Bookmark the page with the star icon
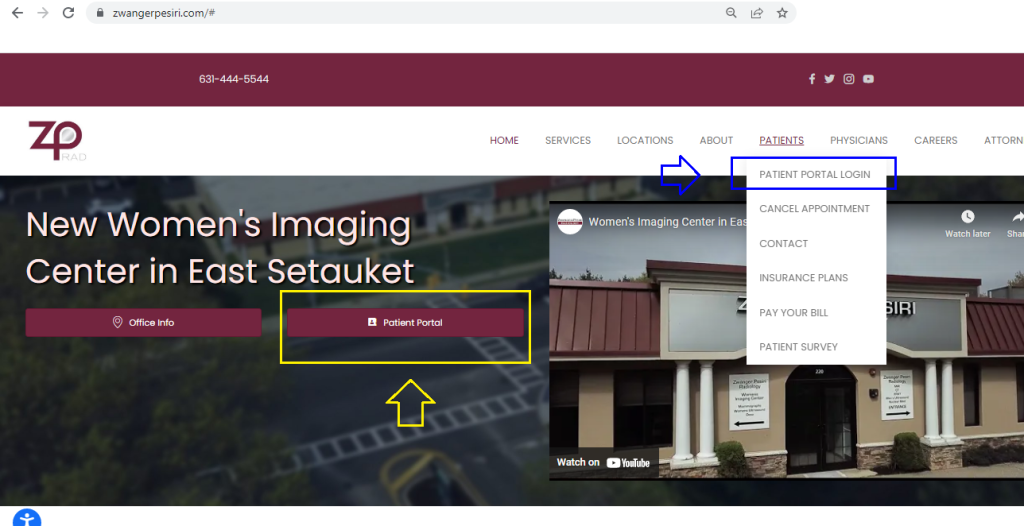Image resolution: width=1024 pixels, height=526 pixels. coord(782,12)
